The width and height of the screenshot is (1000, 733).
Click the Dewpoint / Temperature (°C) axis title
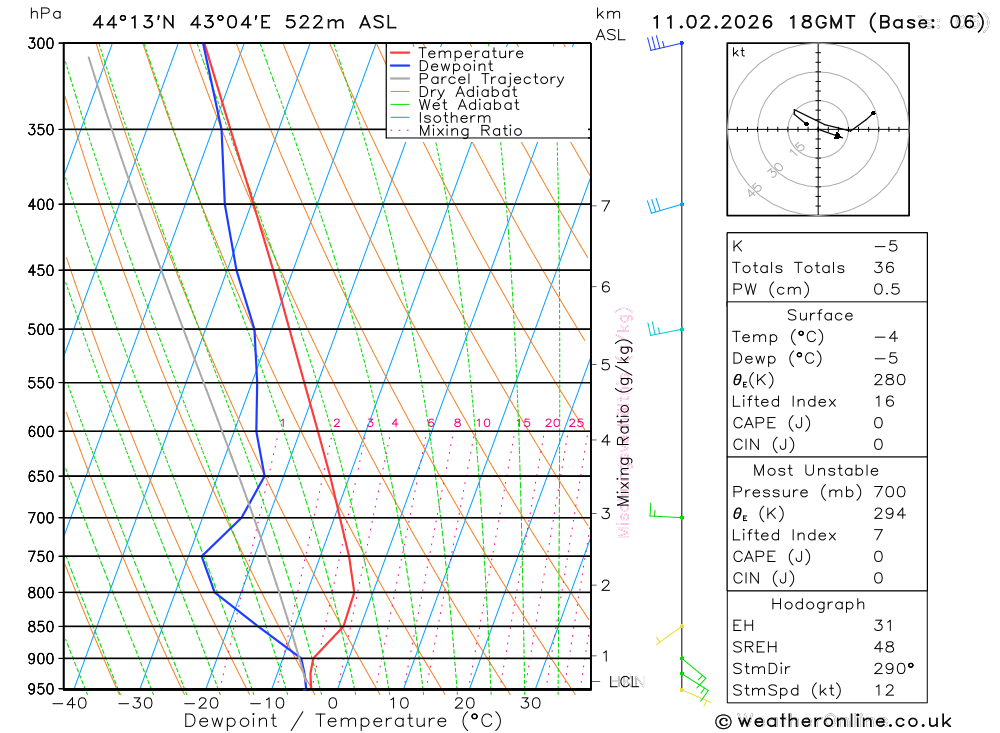(x=342, y=721)
